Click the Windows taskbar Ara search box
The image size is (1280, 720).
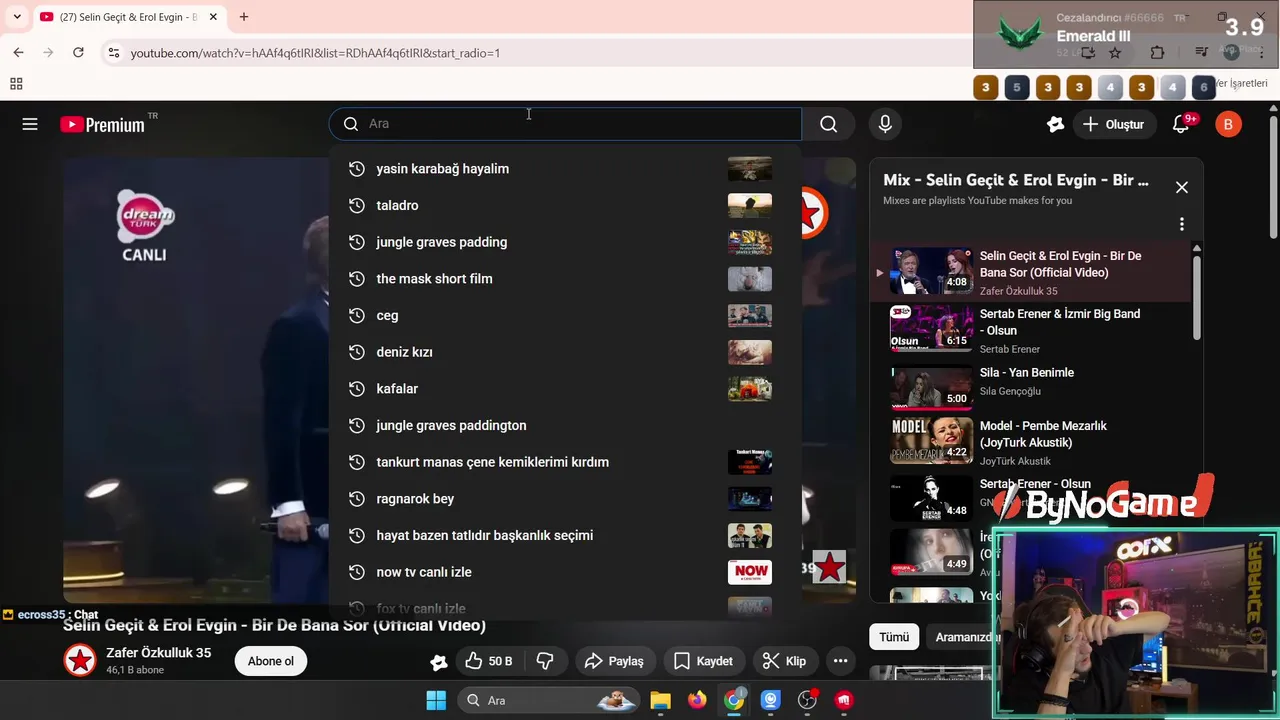549,700
